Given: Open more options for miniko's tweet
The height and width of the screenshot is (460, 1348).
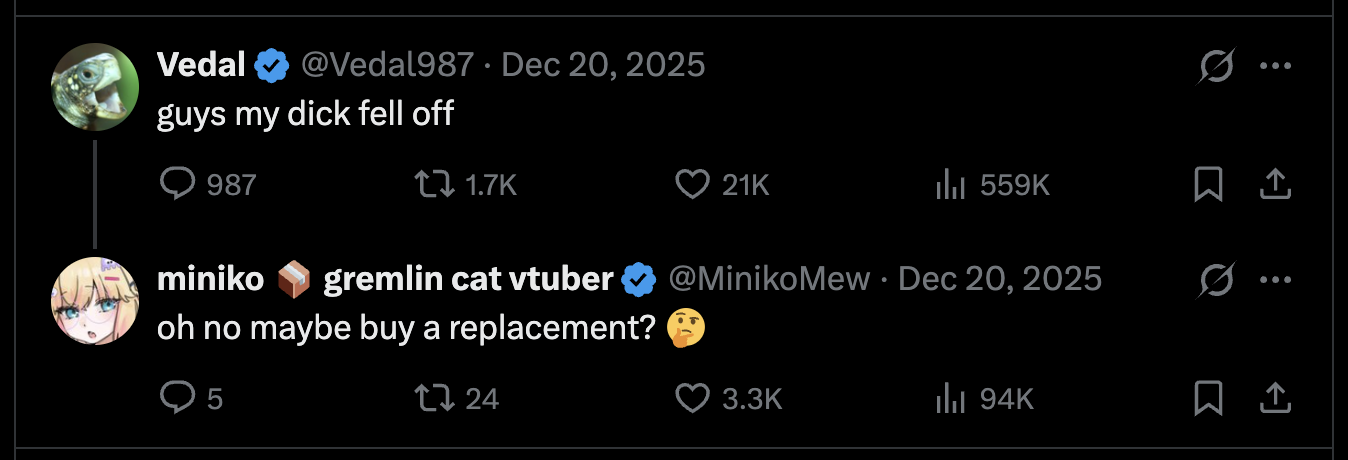Looking at the screenshot, I should click(1275, 281).
